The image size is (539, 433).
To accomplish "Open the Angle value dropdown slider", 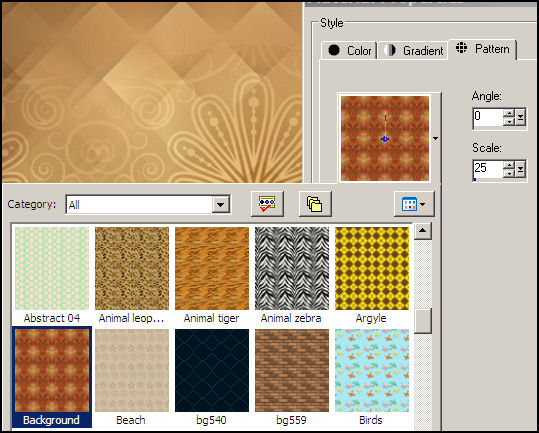I will tap(520, 118).
